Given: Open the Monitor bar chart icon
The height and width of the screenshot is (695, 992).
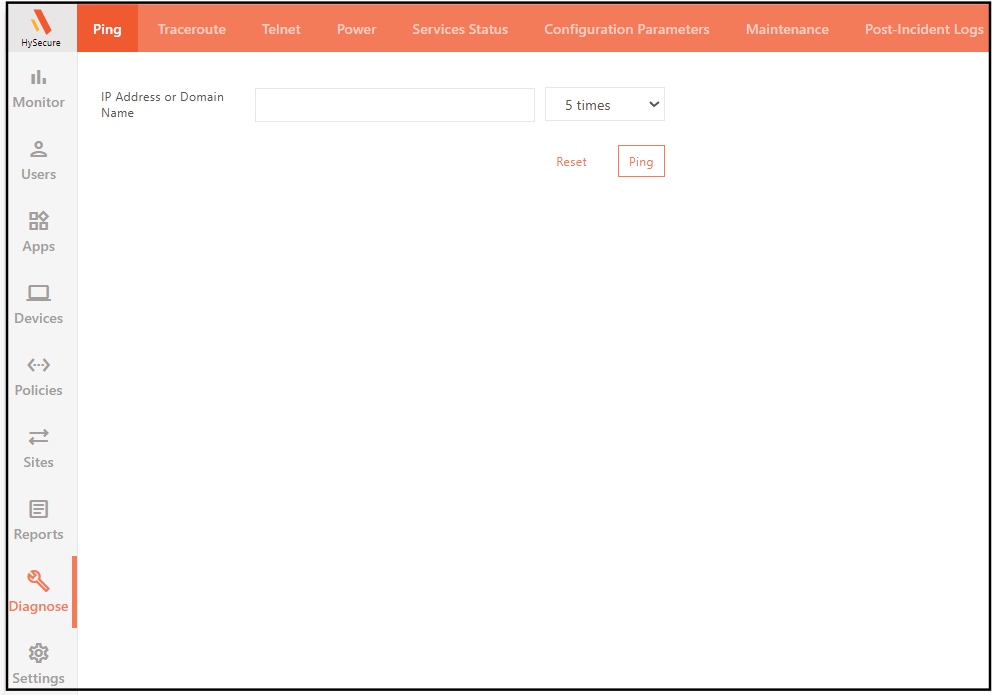Looking at the screenshot, I should pyautogui.click(x=39, y=77).
